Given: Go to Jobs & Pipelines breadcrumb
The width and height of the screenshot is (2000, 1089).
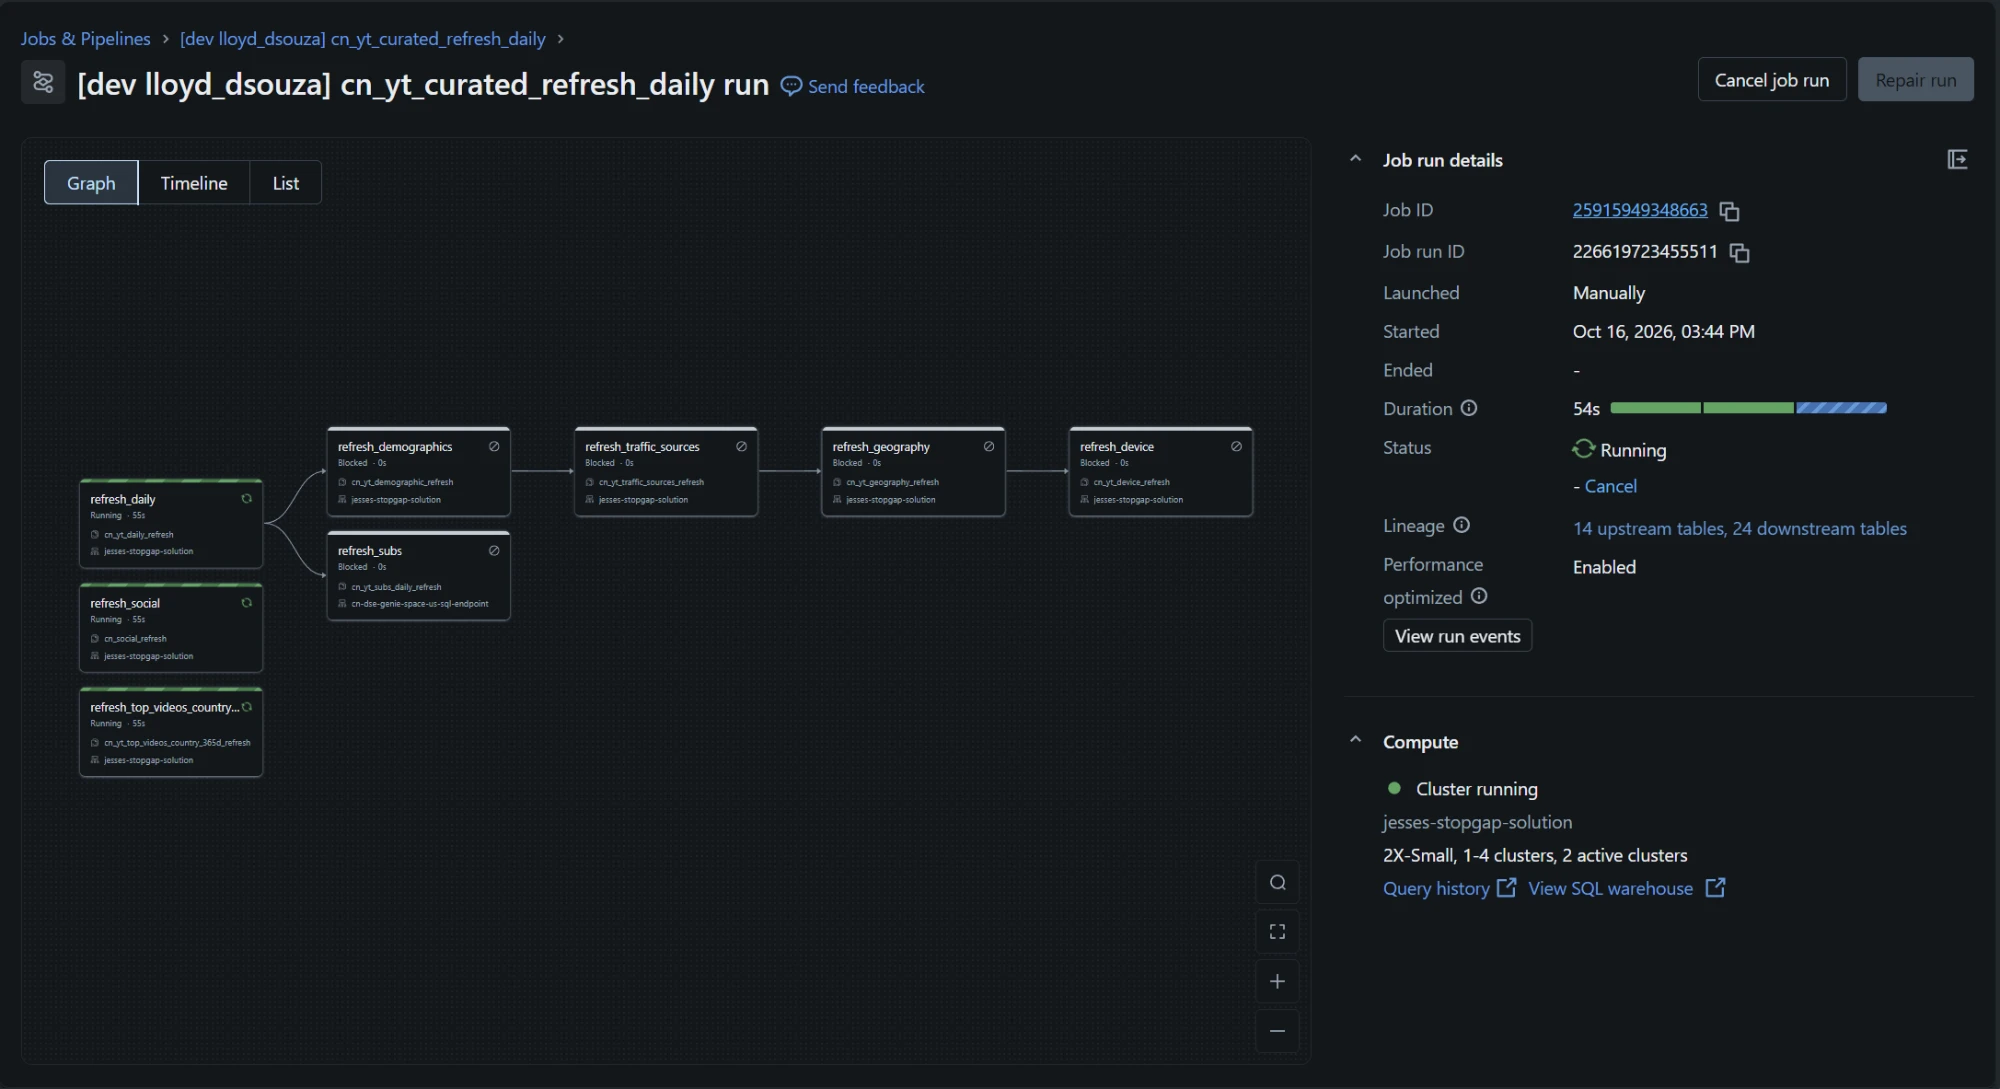Looking at the screenshot, I should pyautogui.click(x=85, y=39).
